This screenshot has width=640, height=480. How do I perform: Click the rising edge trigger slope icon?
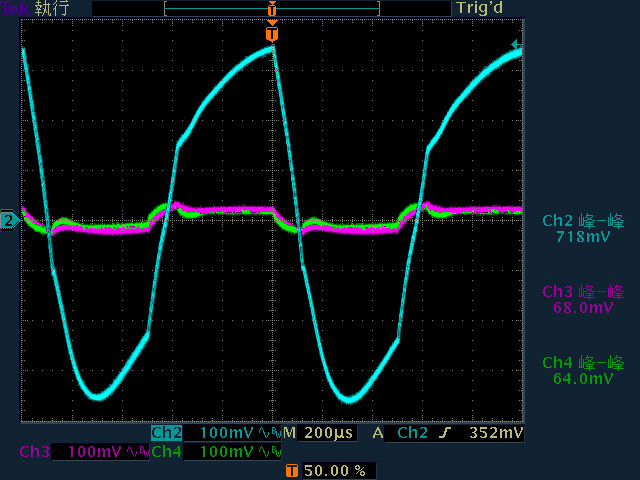pos(446,433)
